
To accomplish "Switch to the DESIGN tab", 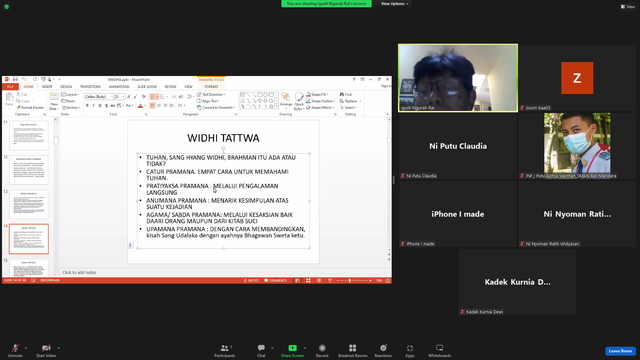I will (x=66, y=87).
